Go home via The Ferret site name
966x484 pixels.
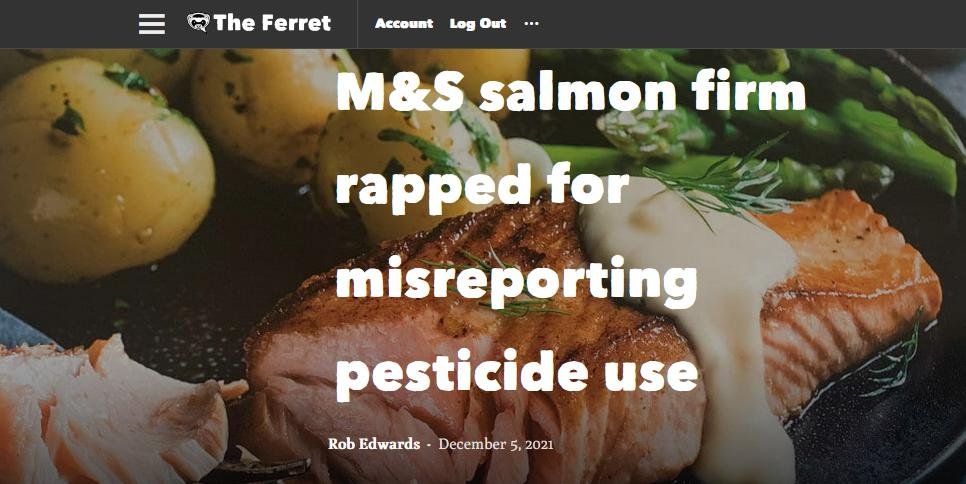tap(272, 23)
